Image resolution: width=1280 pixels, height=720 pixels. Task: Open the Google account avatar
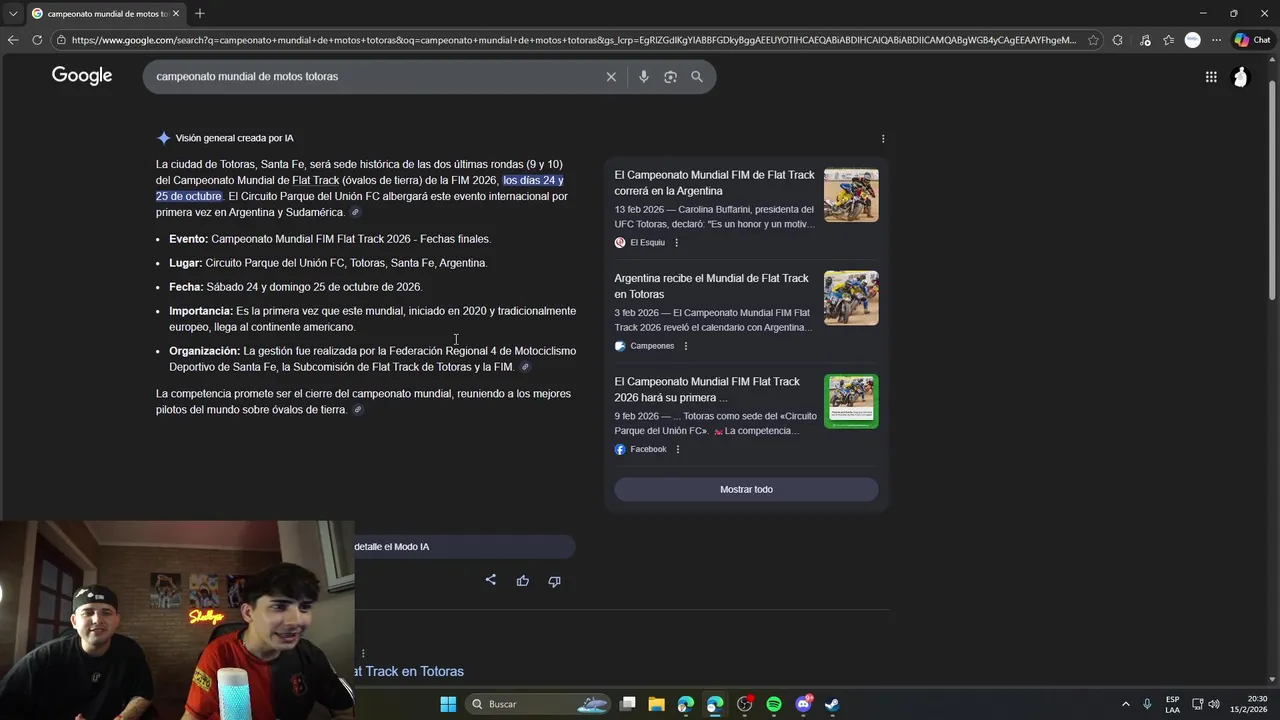(1240, 77)
